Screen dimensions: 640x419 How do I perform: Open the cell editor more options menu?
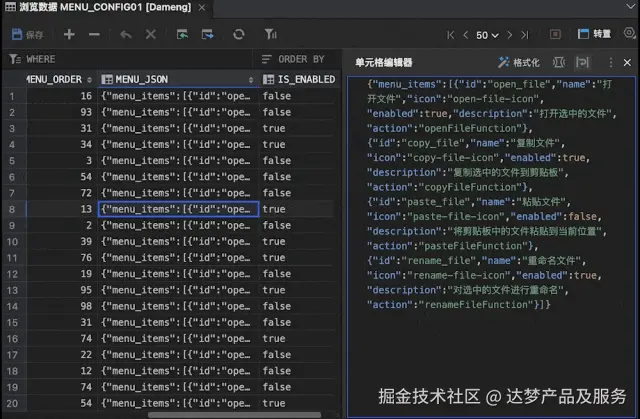(x=611, y=62)
